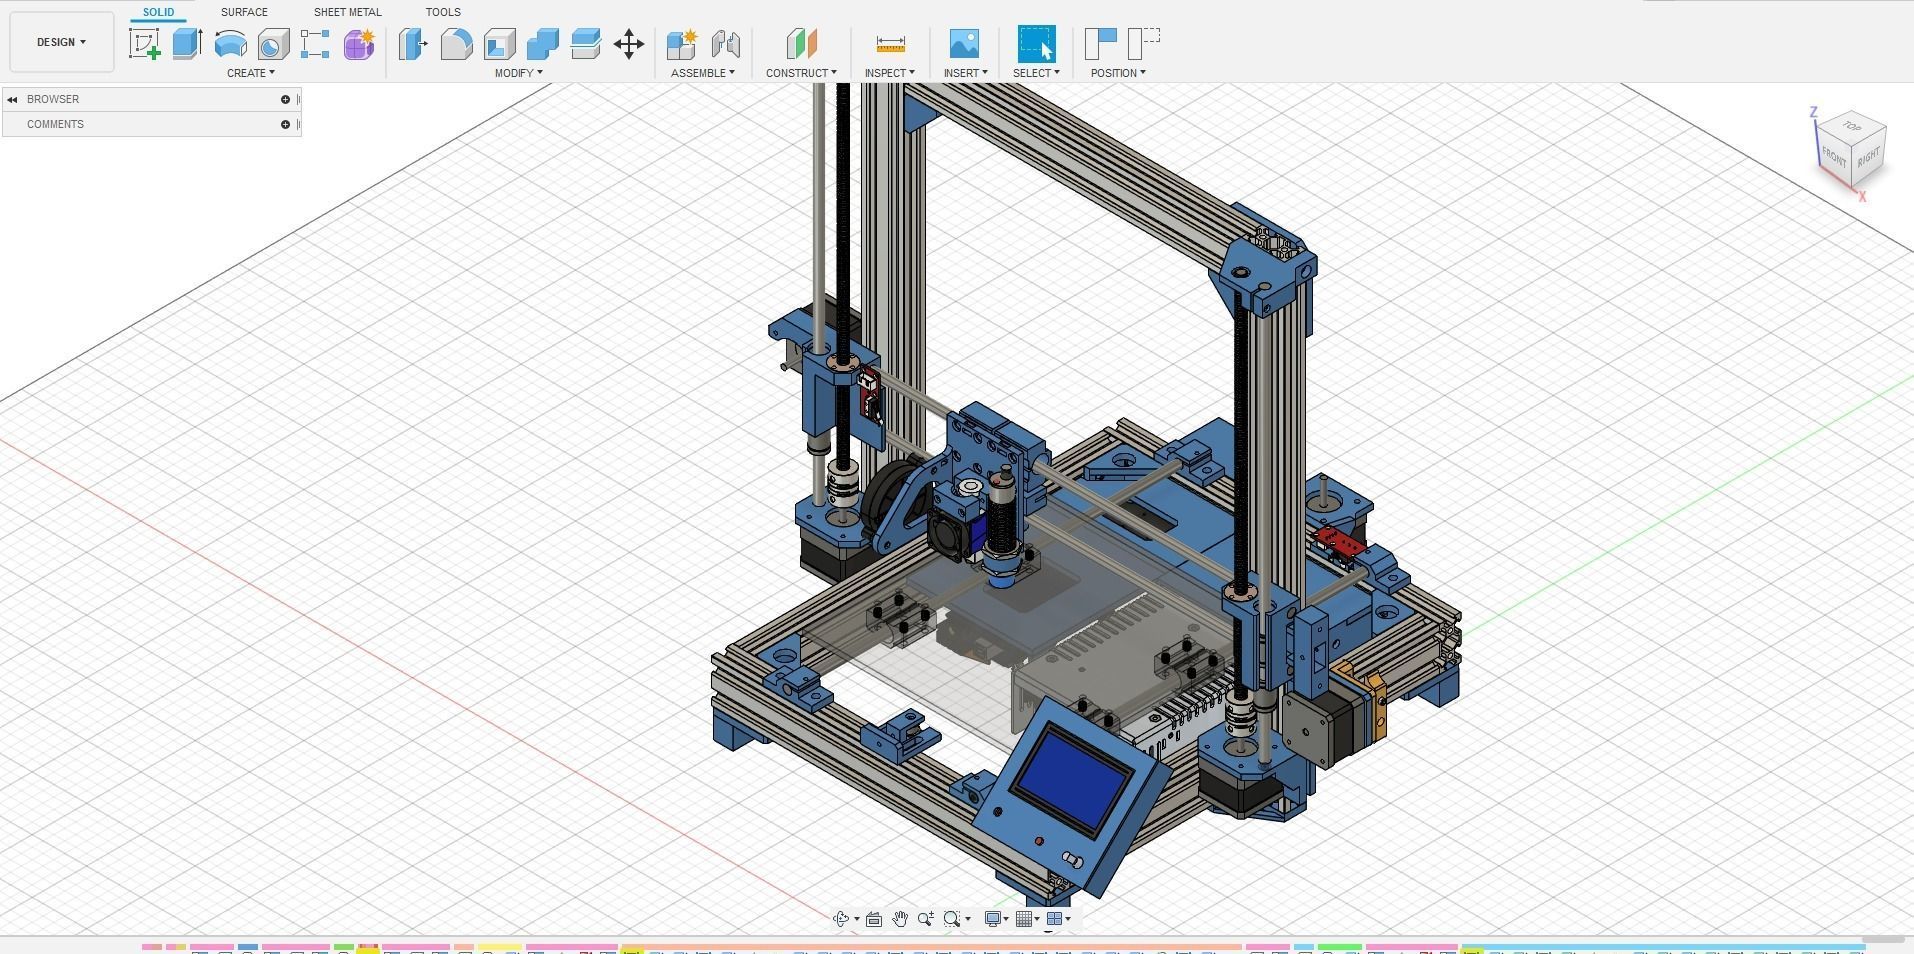This screenshot has height=954, width=1914.
Task: Switch to the SHEET METAL tab
Action: click(x=347, y=12)
